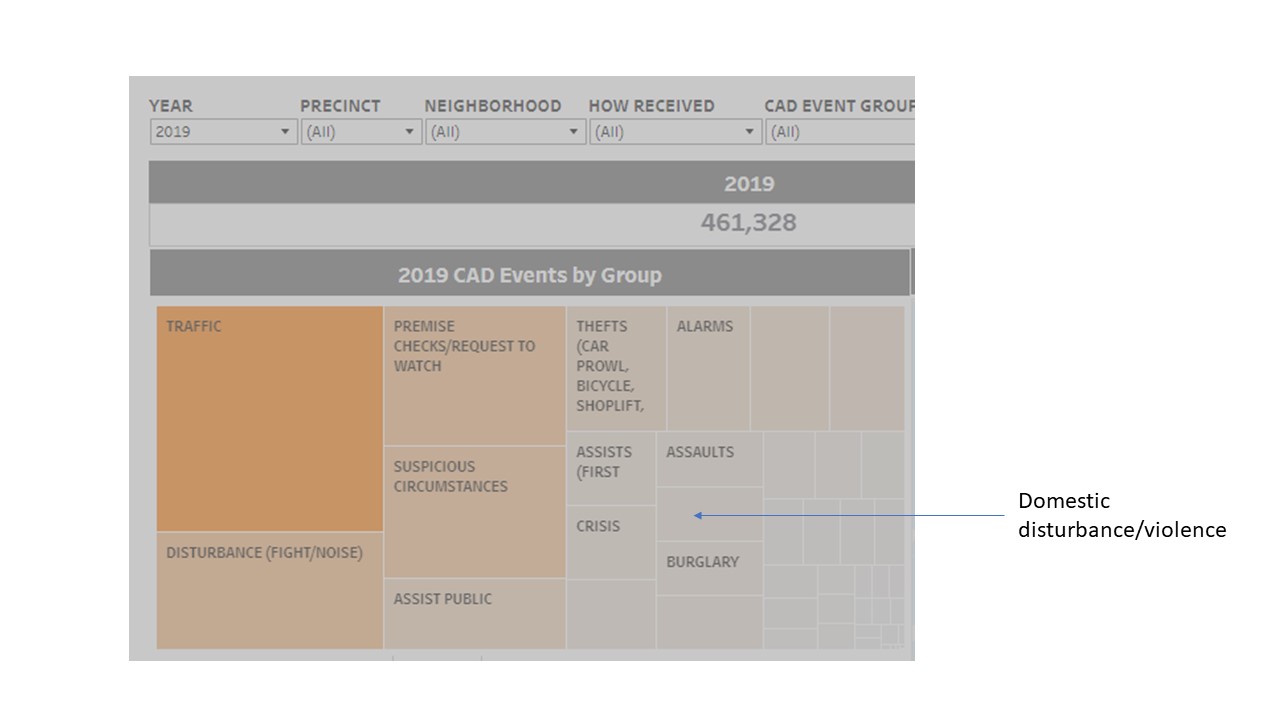Select the ASSIST PUBLIC tile
This screenshot has width=1280, height=720.
click(x=474, y=613)
